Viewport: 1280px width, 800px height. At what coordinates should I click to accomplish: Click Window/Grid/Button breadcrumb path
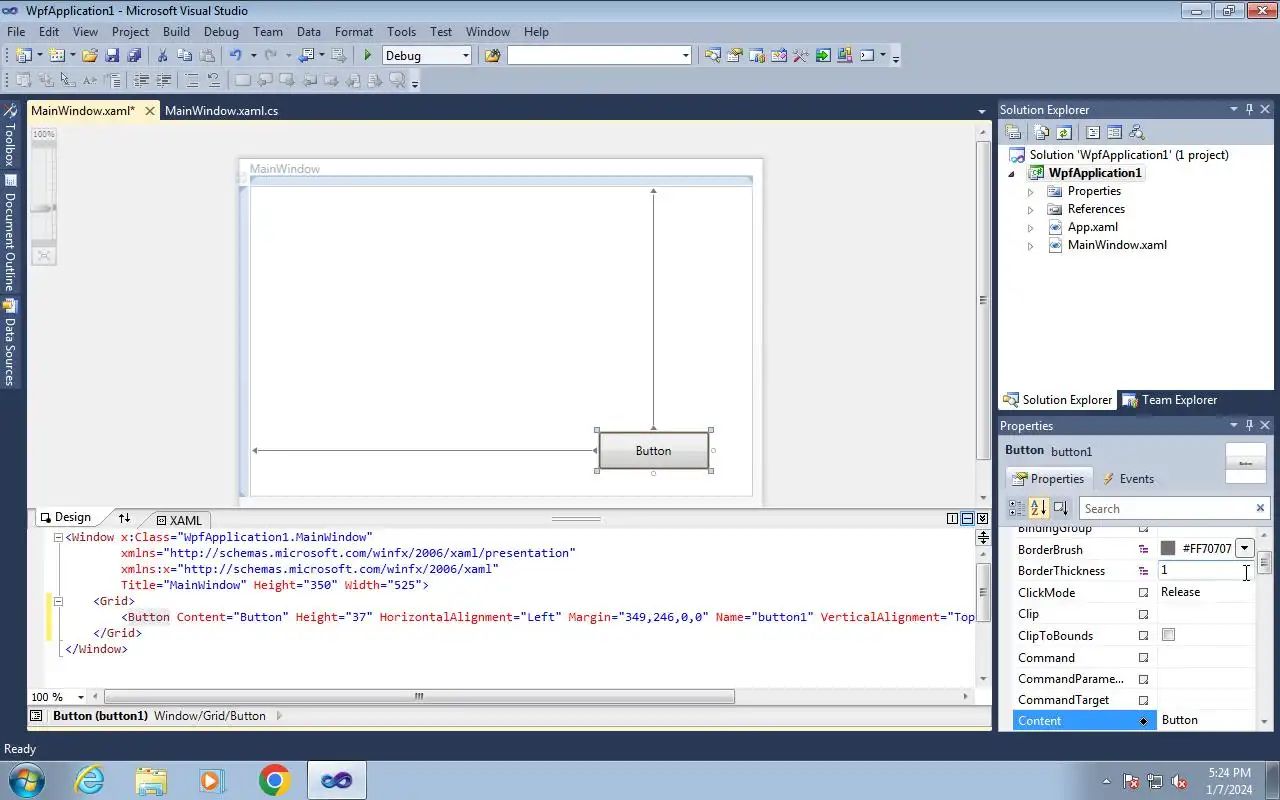tap(210, 716)
